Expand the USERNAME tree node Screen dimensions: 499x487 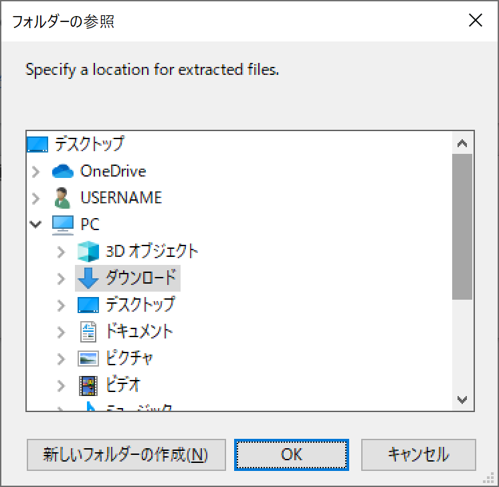(36, 198)
